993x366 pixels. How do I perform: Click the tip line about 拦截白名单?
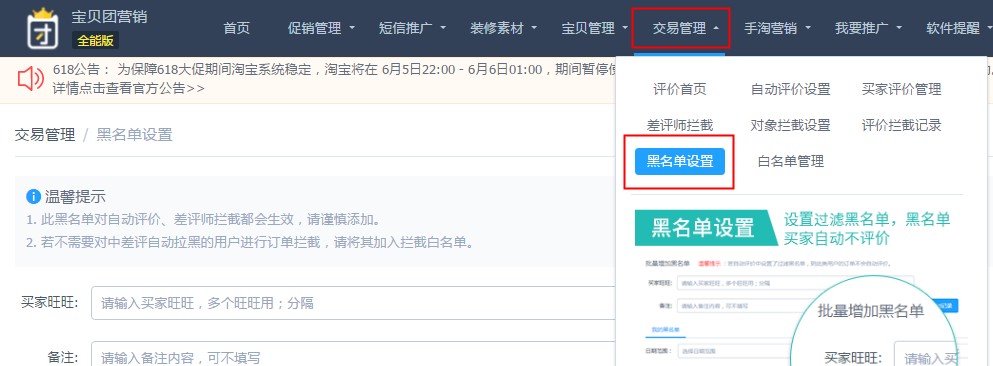coord(250,243)
